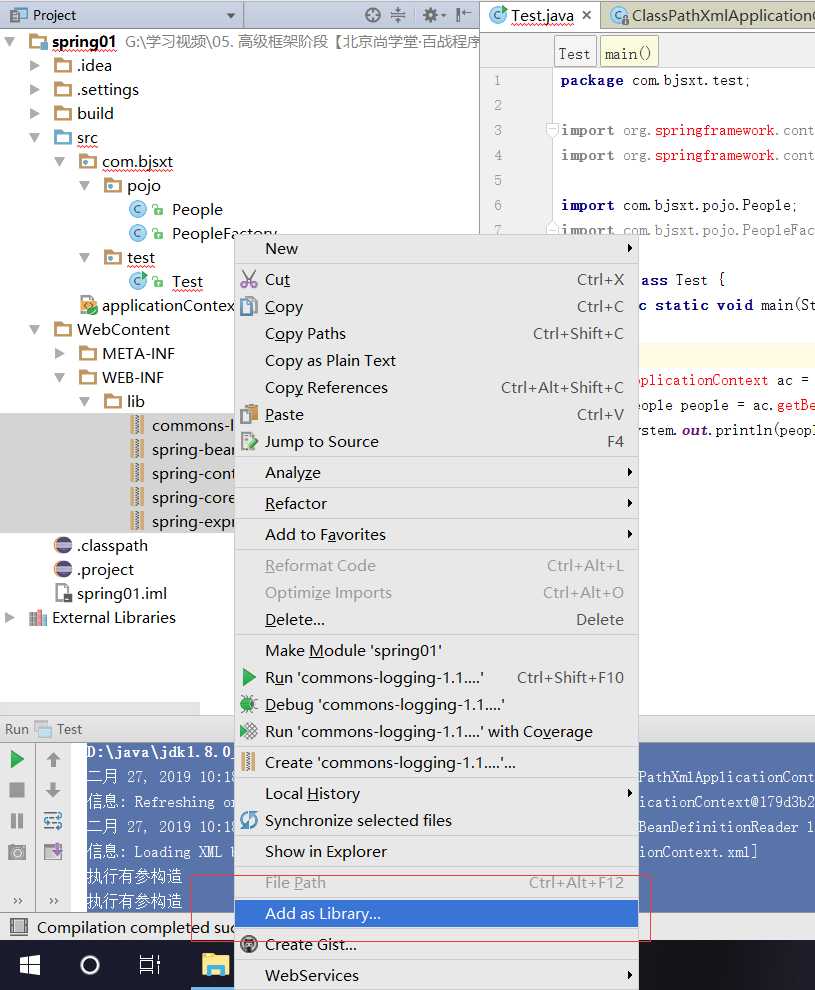Click the Cut scissors icon in context menu
This screenshot has width=815, height=990.
[249, 279]
